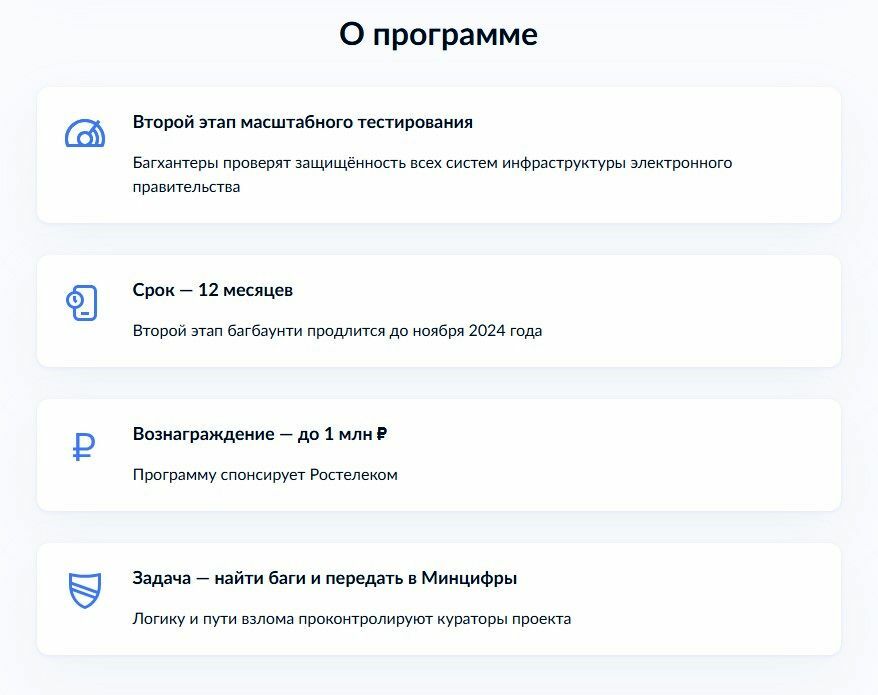This screenshot has height=695, width=878.
Task: Select 'Второй этап масштабного тестирования' title
Action: [x=302, y=122]
